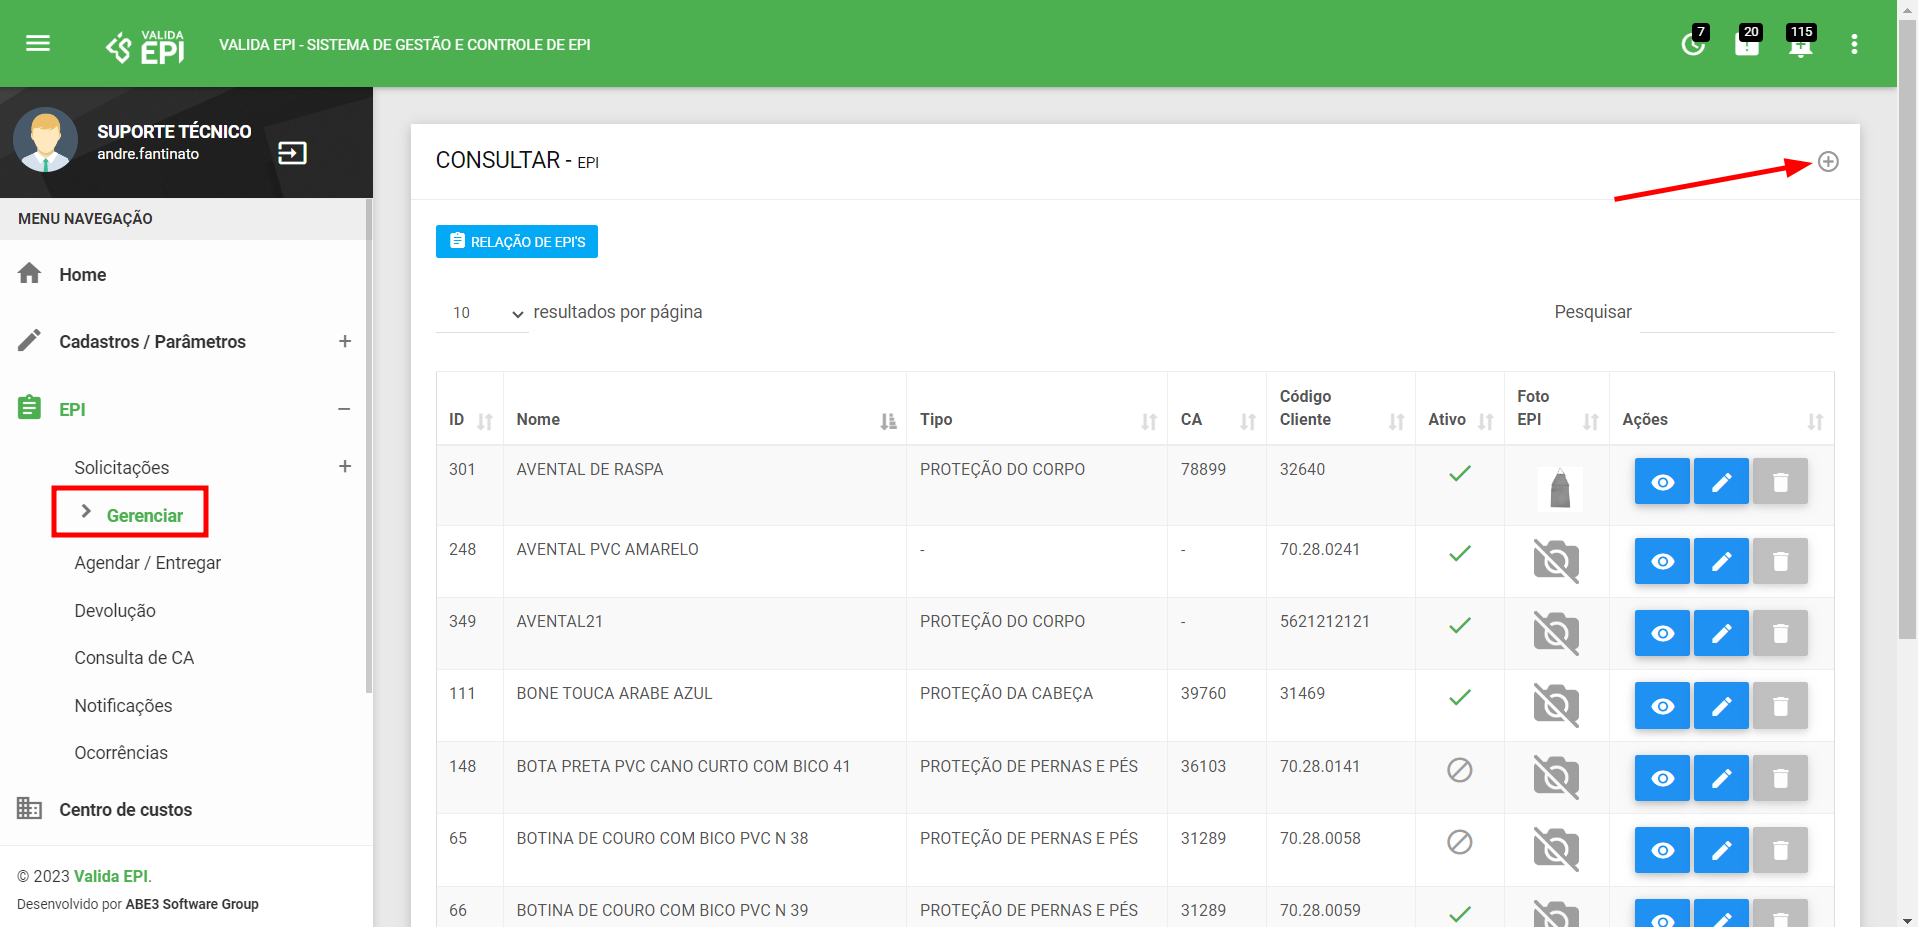Click active checkmark for AVENTAL DE RASPA
The width and height of the screenshot is (1918, 927).
click(1460, 473)
